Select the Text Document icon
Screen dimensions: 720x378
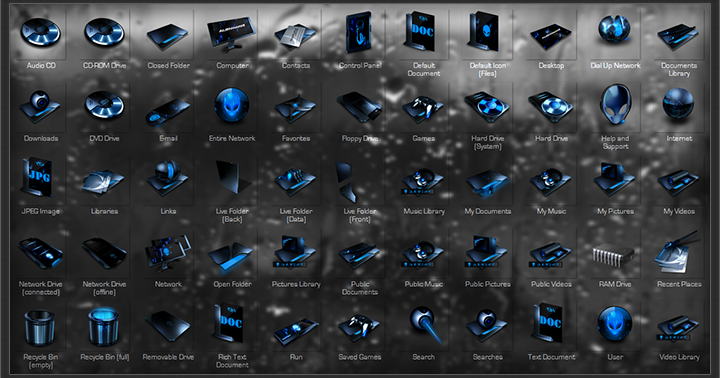tap(547, 323)
